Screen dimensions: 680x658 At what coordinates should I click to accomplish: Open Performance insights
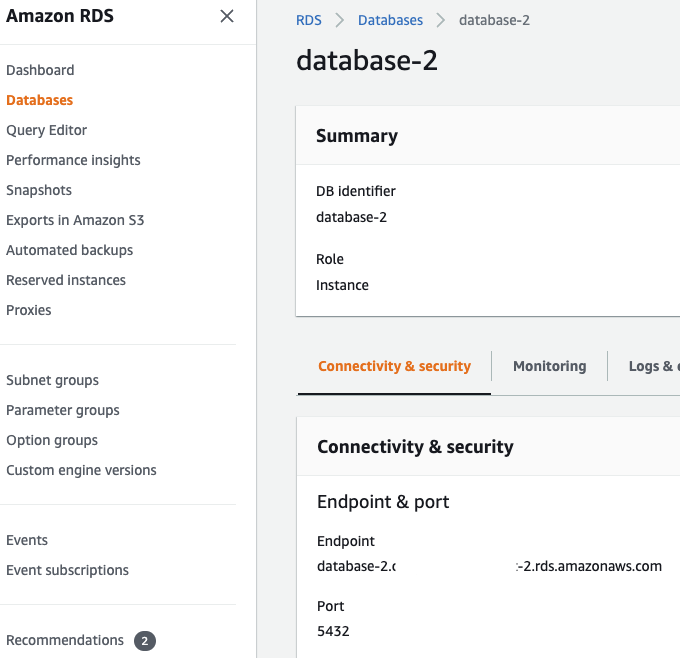(73, 160)
